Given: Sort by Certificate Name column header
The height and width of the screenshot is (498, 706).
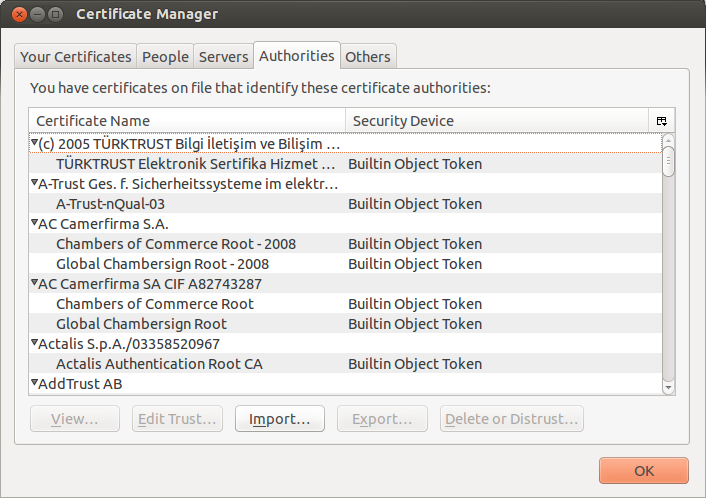Looking at the screenshot, I should (186, 121).
